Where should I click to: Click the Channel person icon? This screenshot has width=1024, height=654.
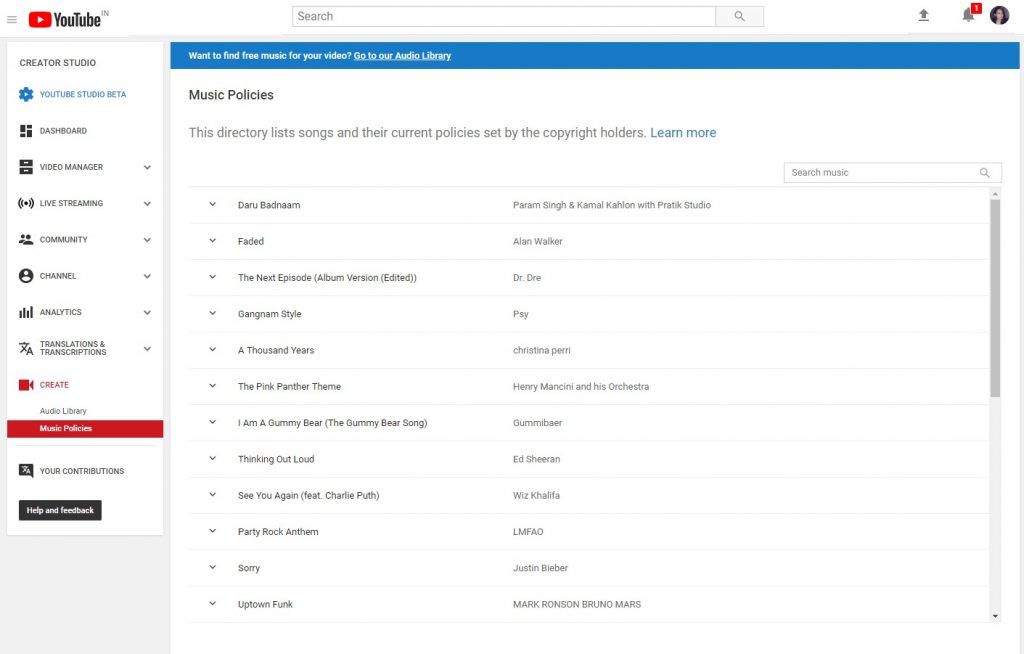click(26, 276)
